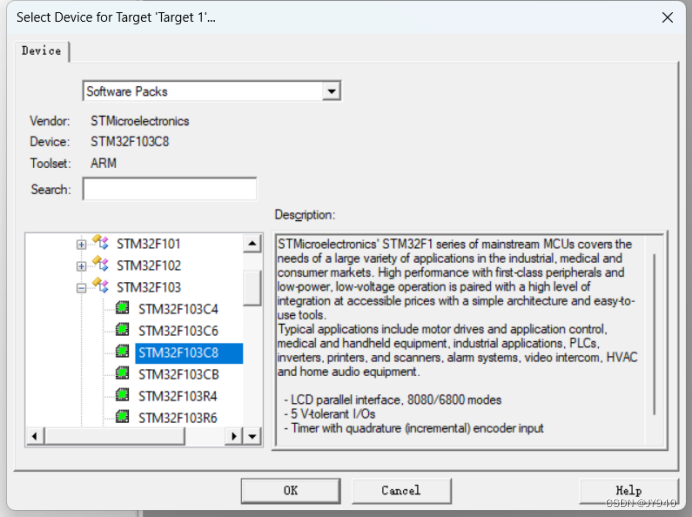
Task: Click into the Search input field
Action: (169, 189)
